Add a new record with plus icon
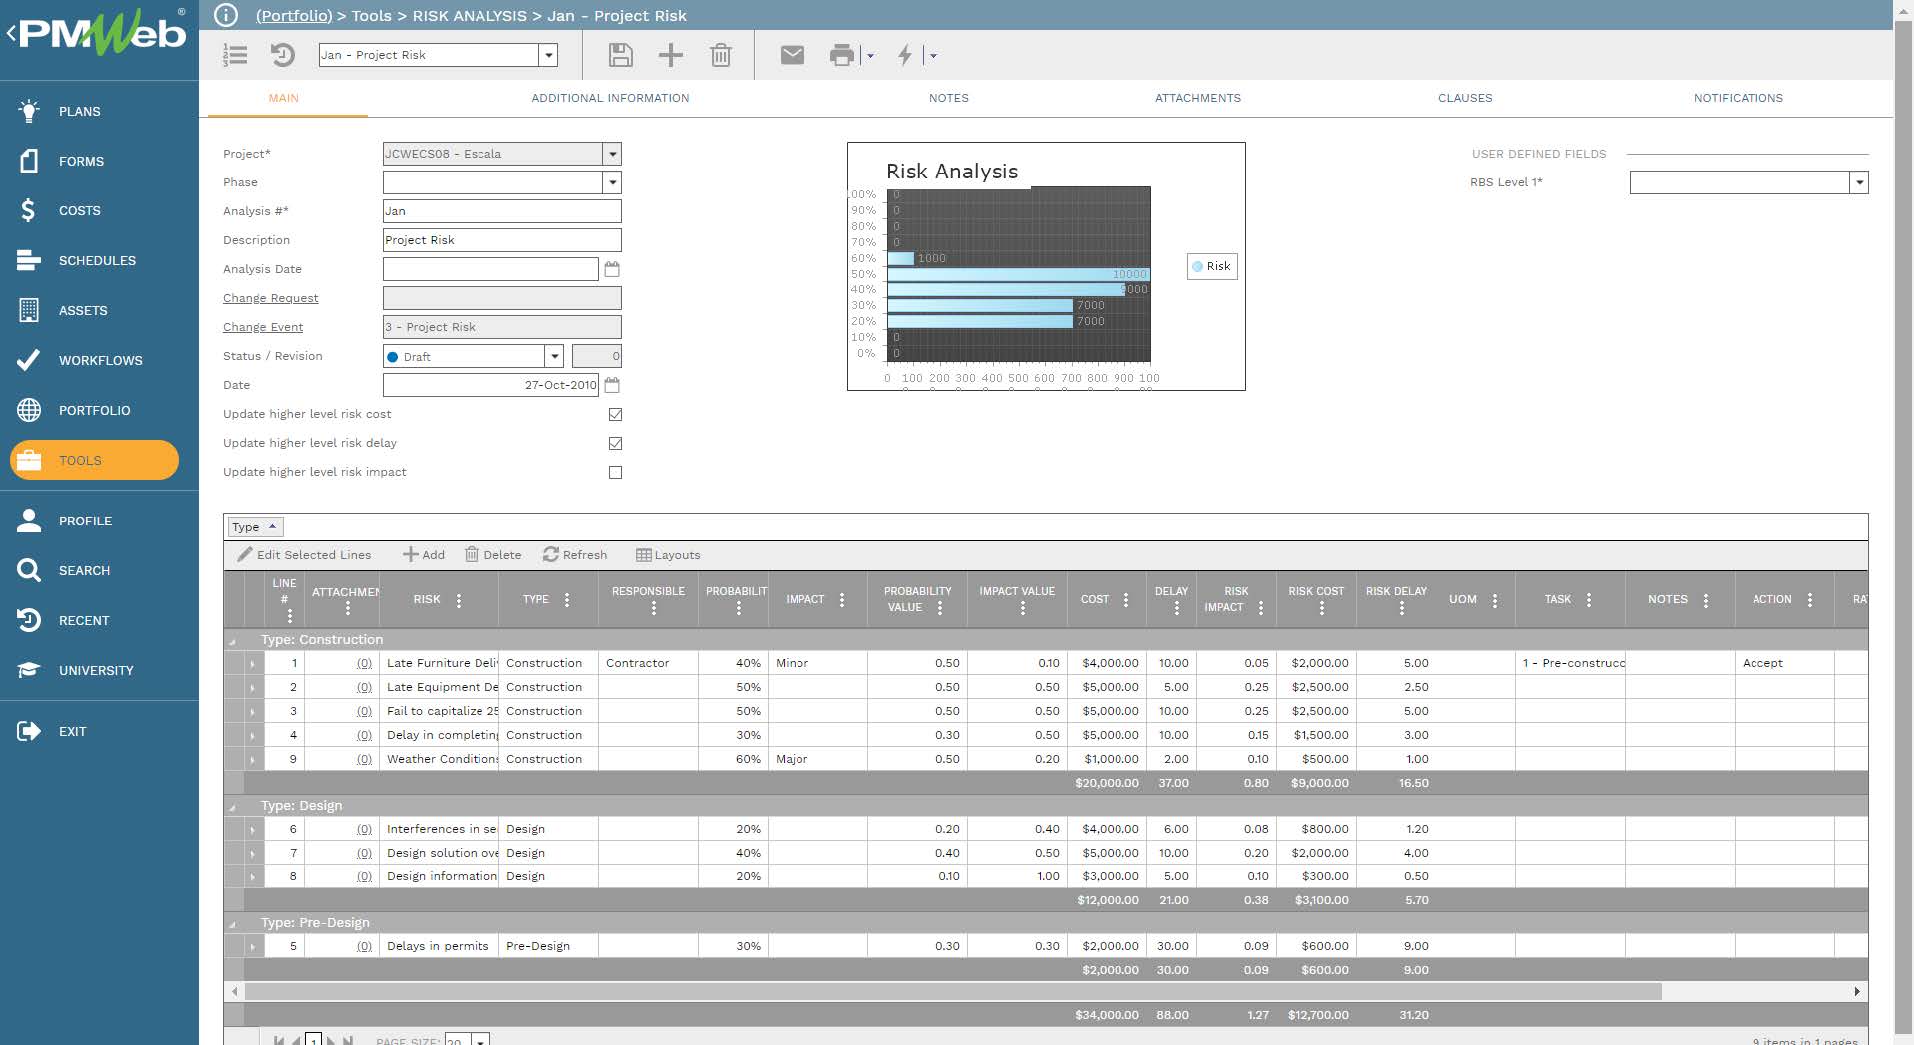Viewport: 1914px width, 1045px height. (x=670, y=55)
